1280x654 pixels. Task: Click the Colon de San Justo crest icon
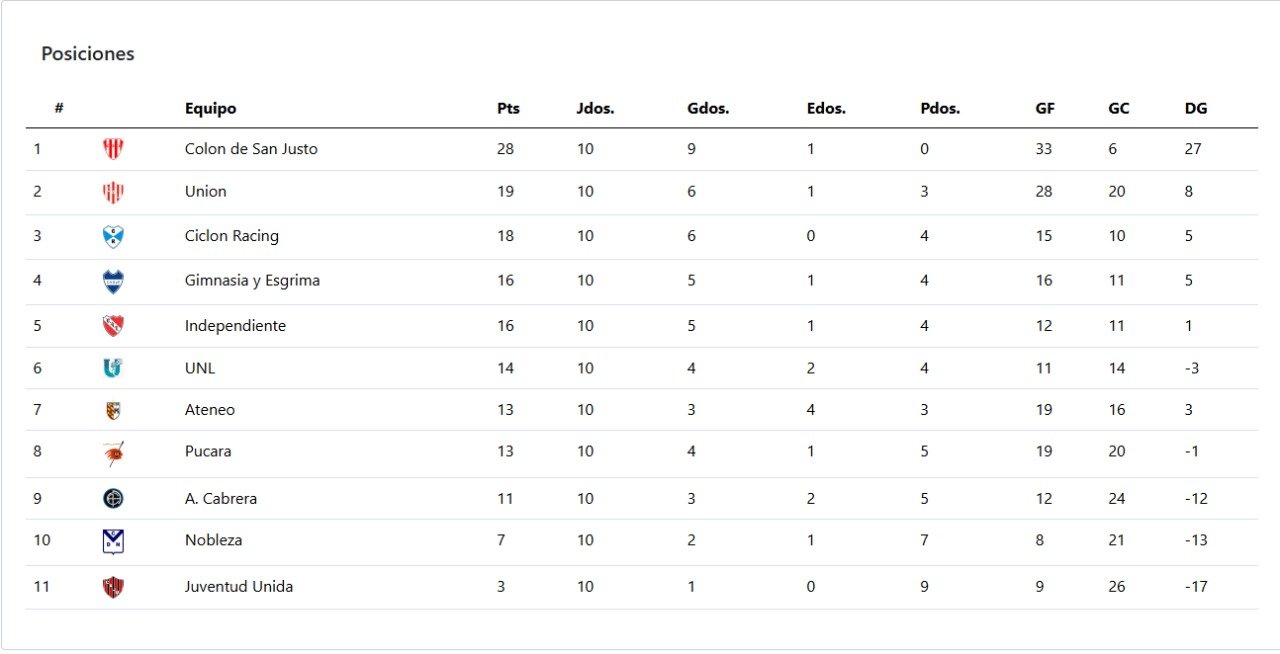[x=113, y=149]
